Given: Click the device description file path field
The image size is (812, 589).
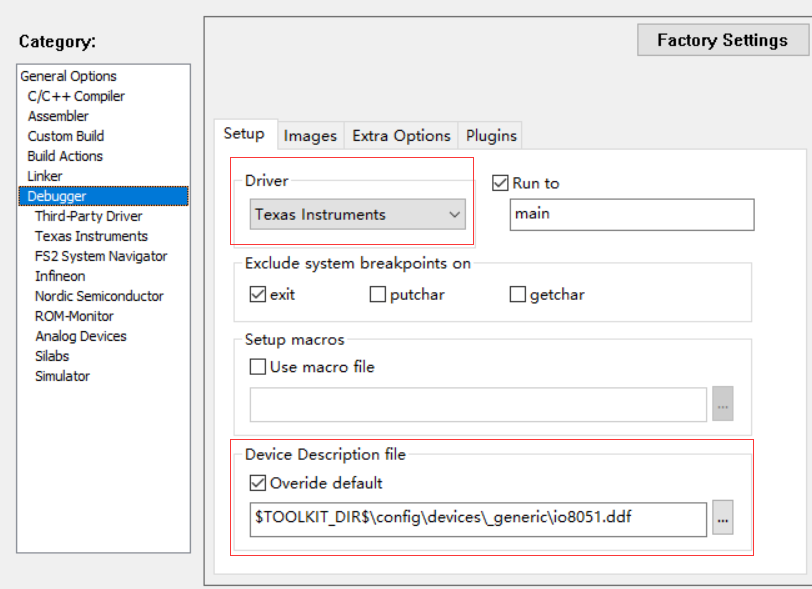Looking at the screenshot, I should [x=478, y=518].
